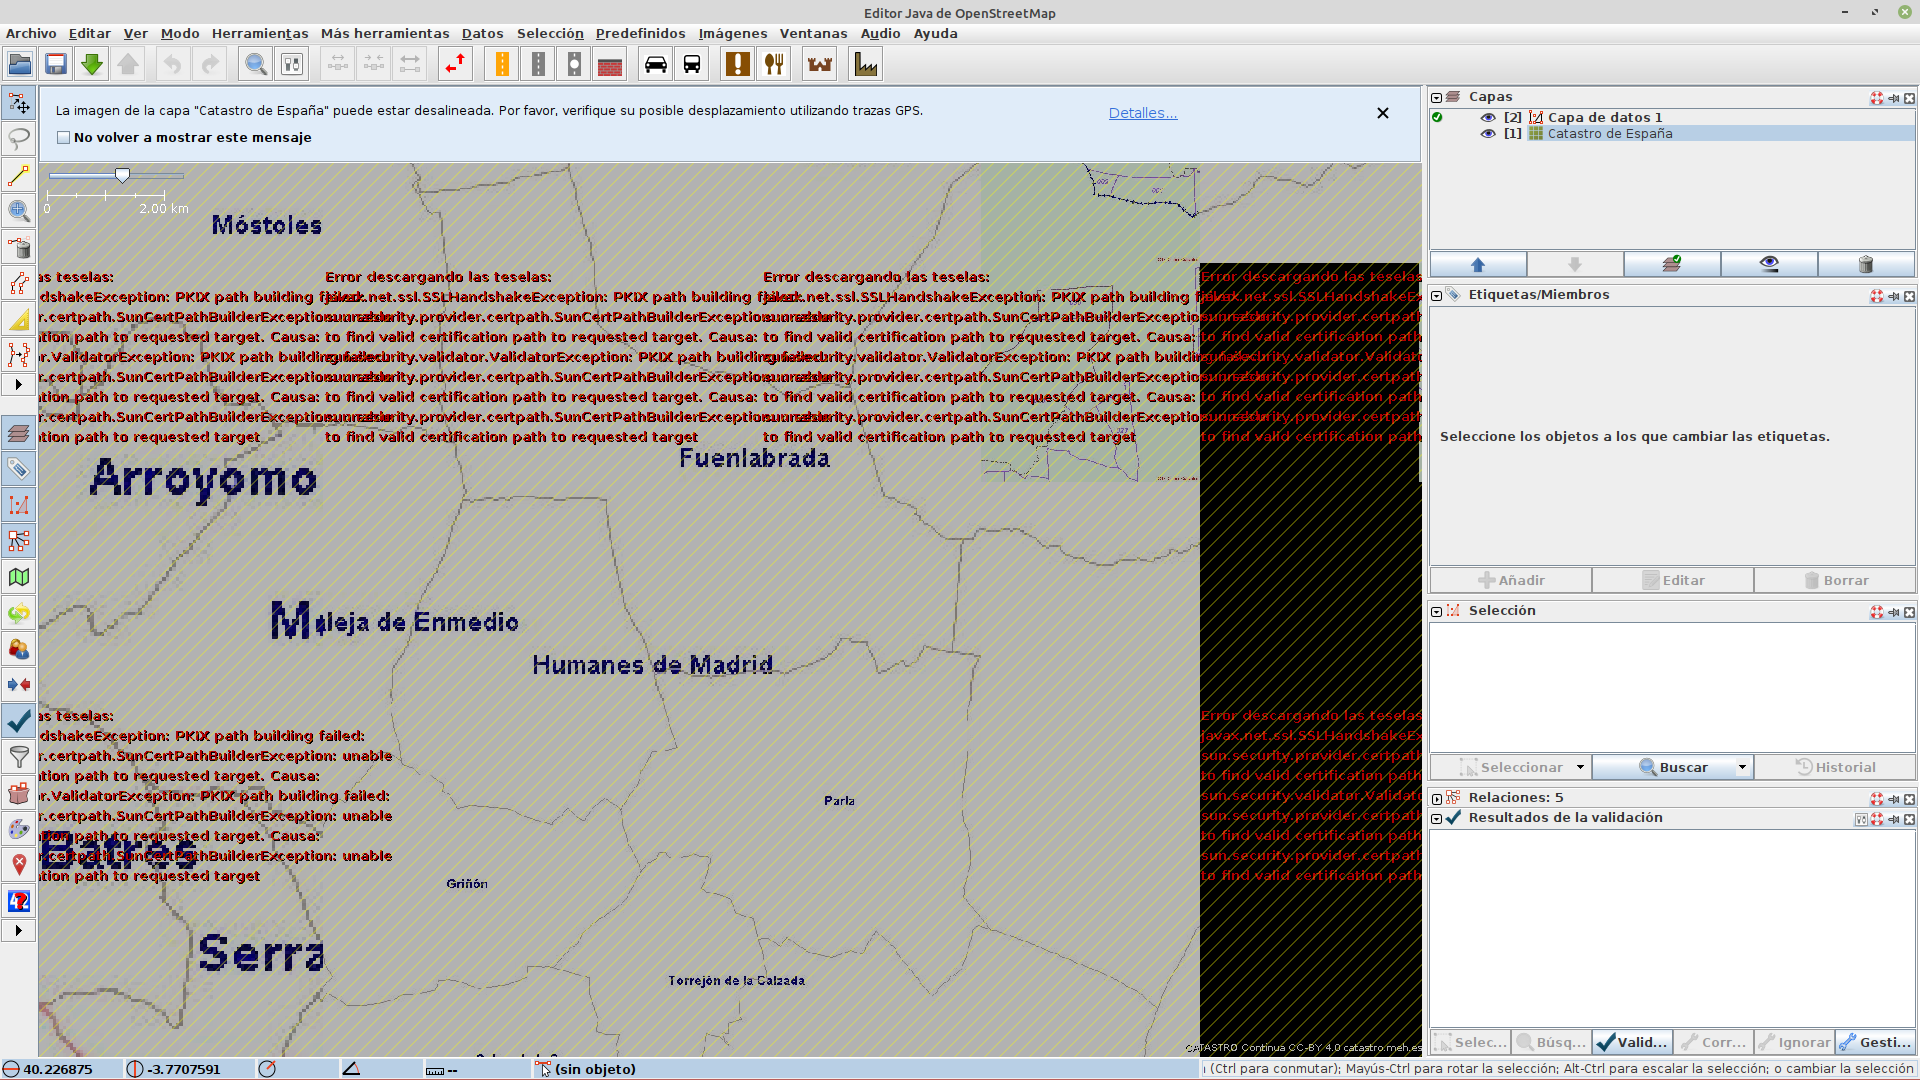Click the save floppy disk icon
Image resolution: width=1920 pixels, height=1080 pixels.
pos(56,64)
